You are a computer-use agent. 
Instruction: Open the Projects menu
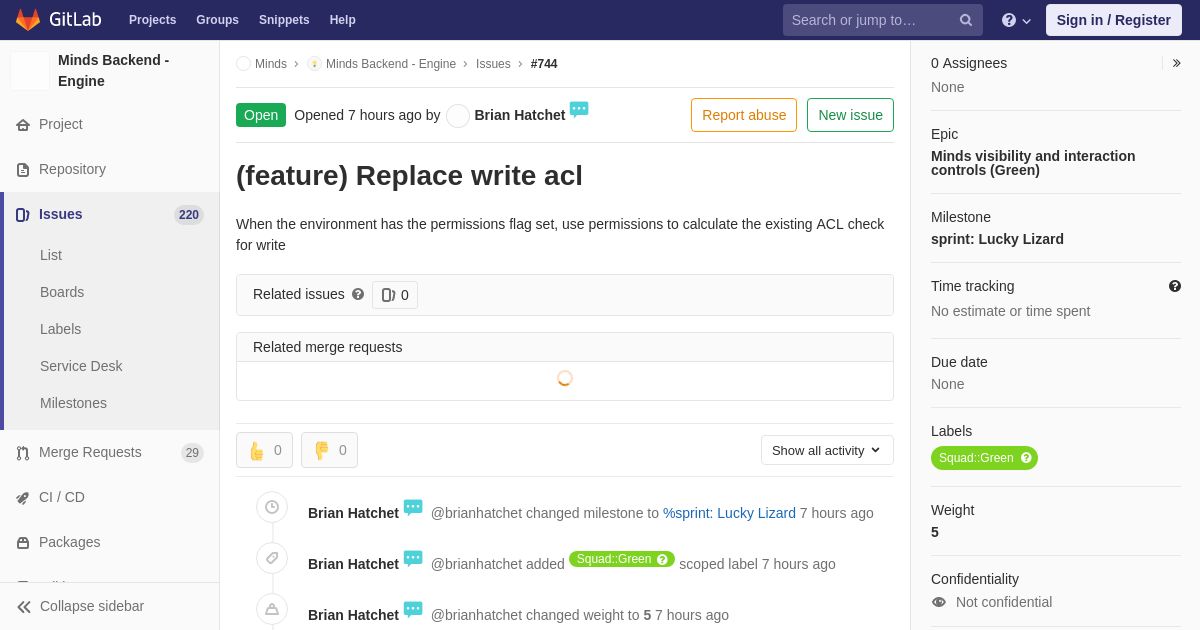coord(152,20)
